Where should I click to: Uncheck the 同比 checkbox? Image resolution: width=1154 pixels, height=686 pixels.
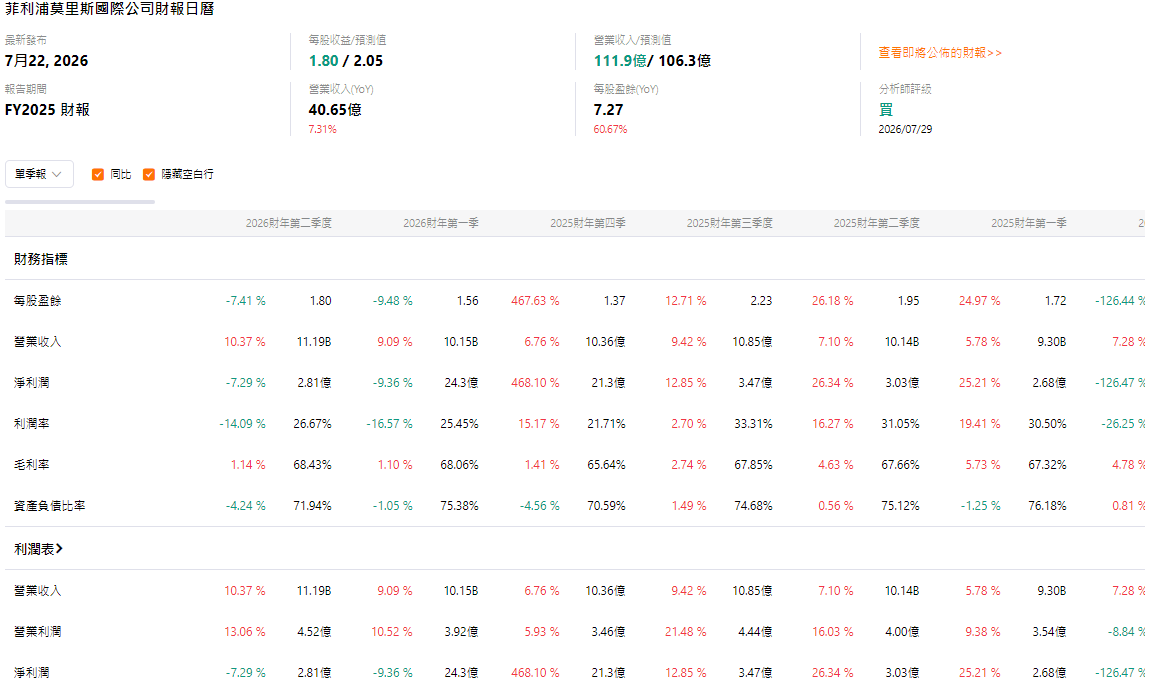[x=98, y=174]
